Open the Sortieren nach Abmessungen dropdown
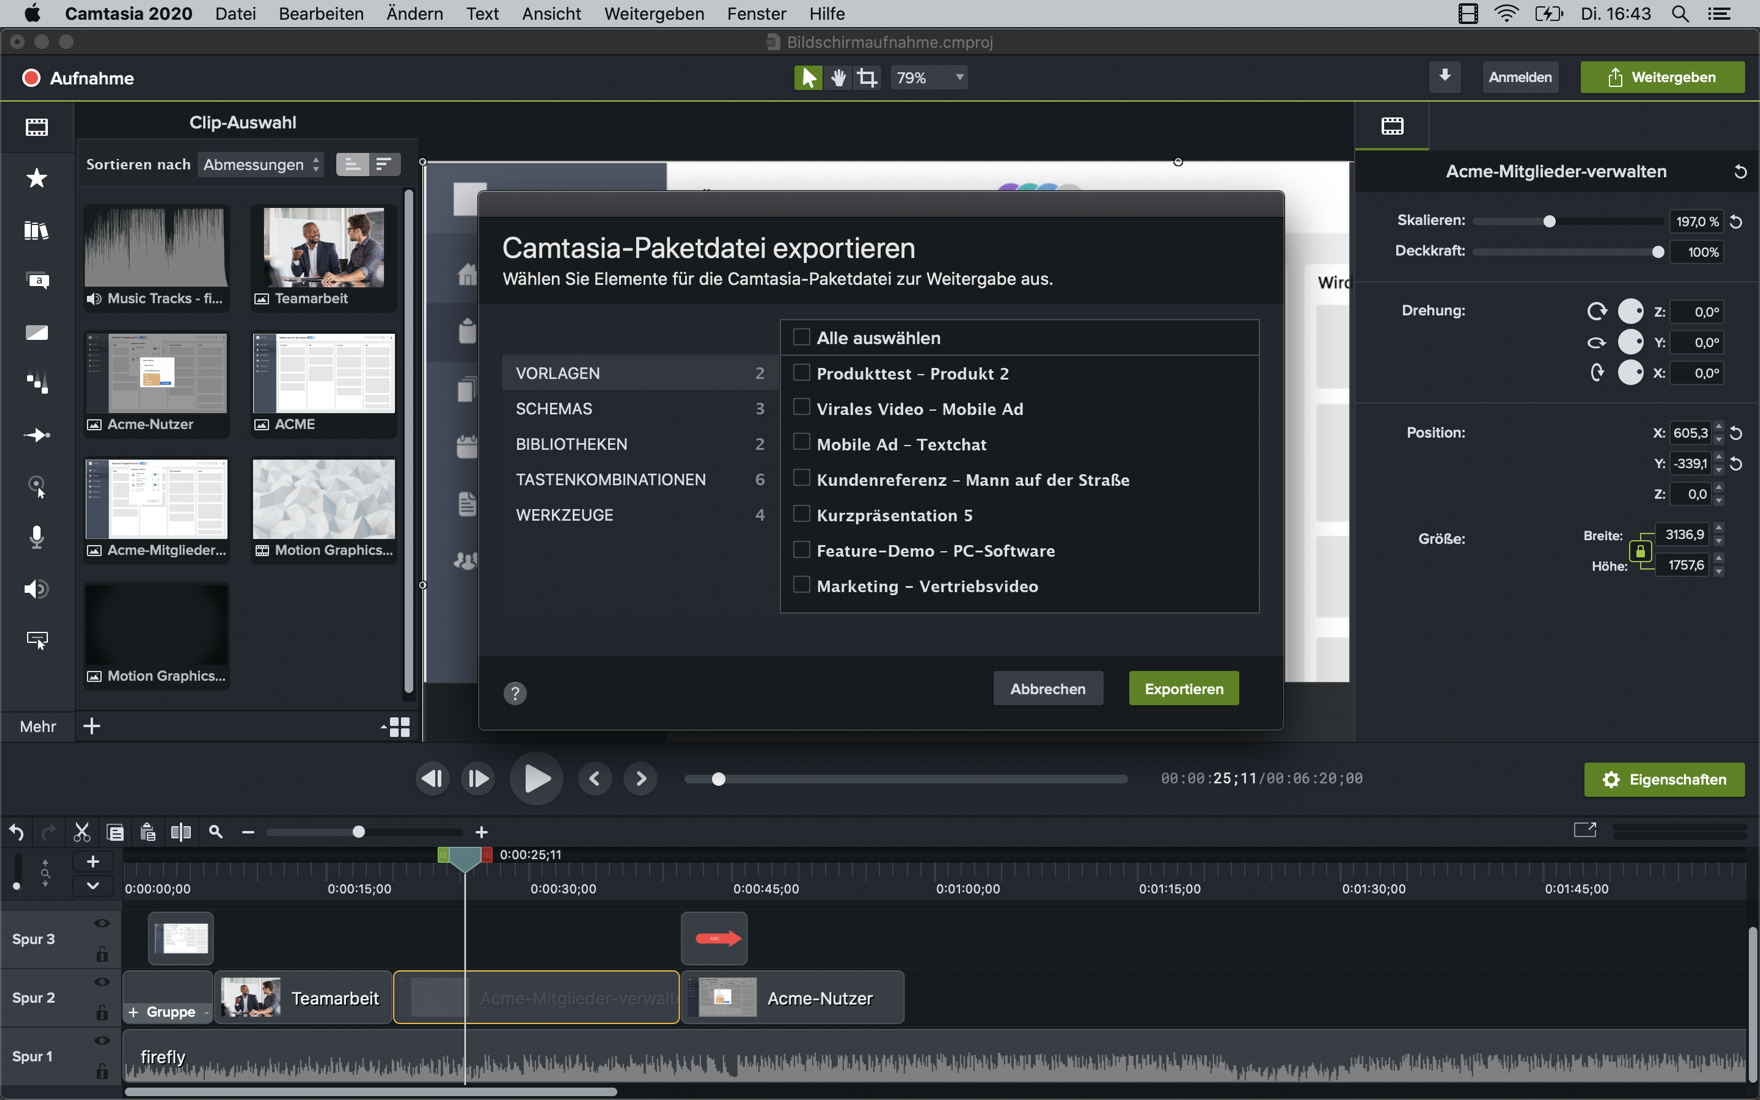This screenshot has height=1100, width=1760. 261,165
